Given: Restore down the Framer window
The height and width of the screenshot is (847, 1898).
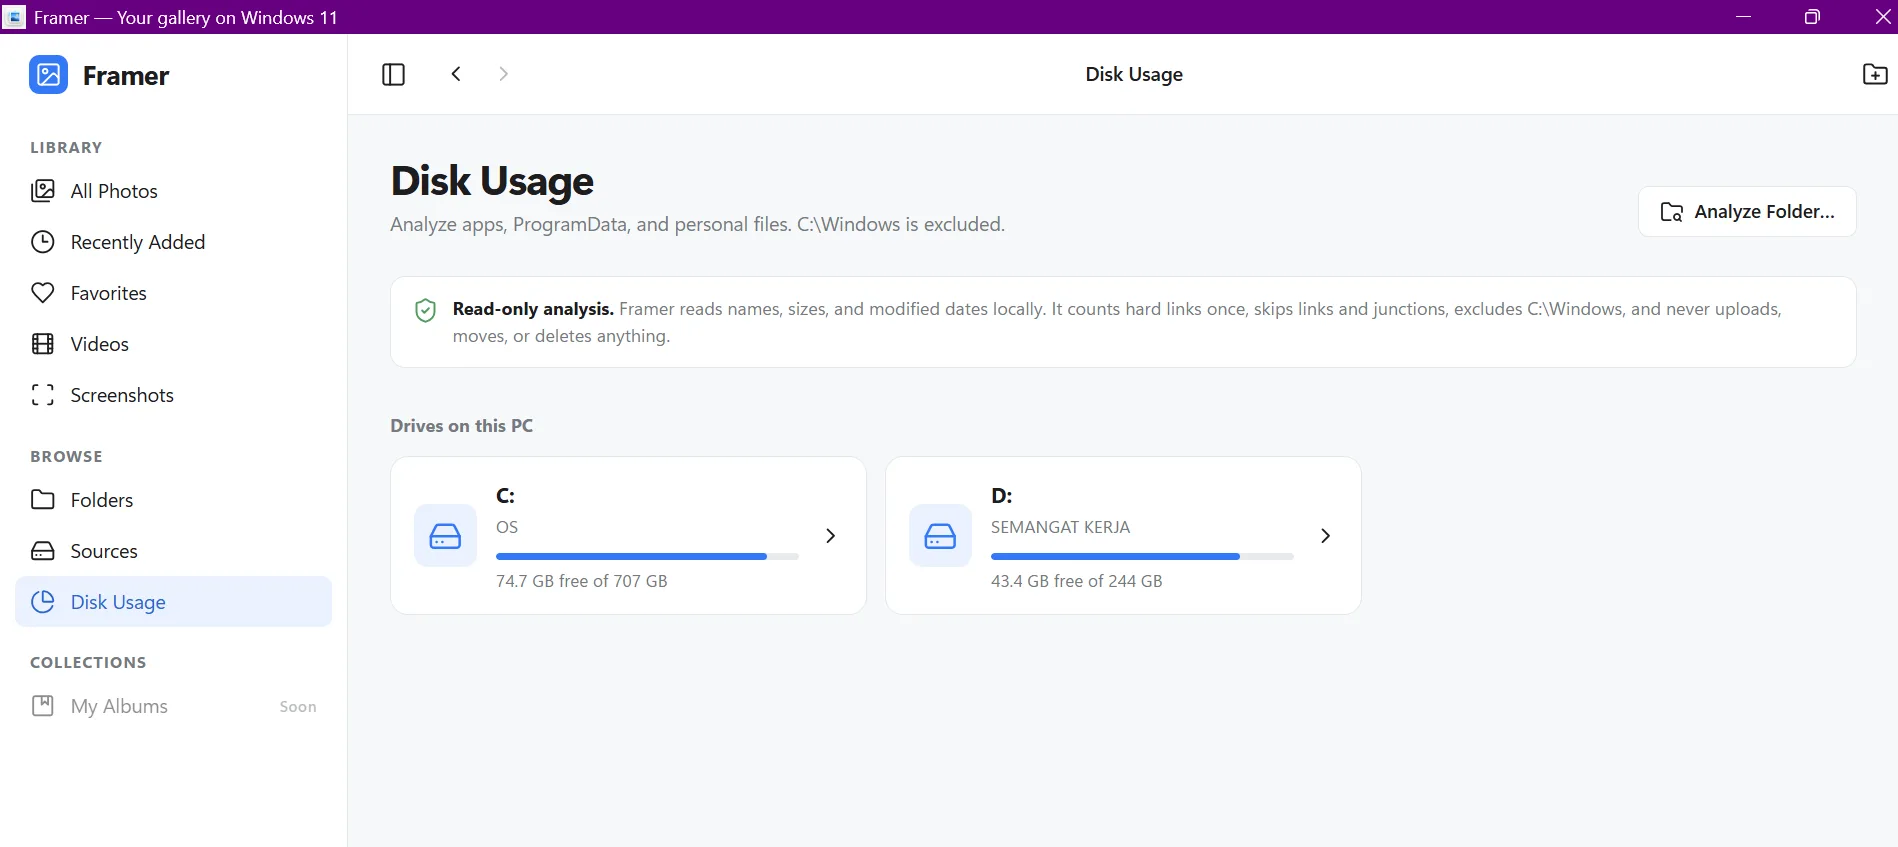Looking at the screenshot, I should click(x=1812, y=17).
